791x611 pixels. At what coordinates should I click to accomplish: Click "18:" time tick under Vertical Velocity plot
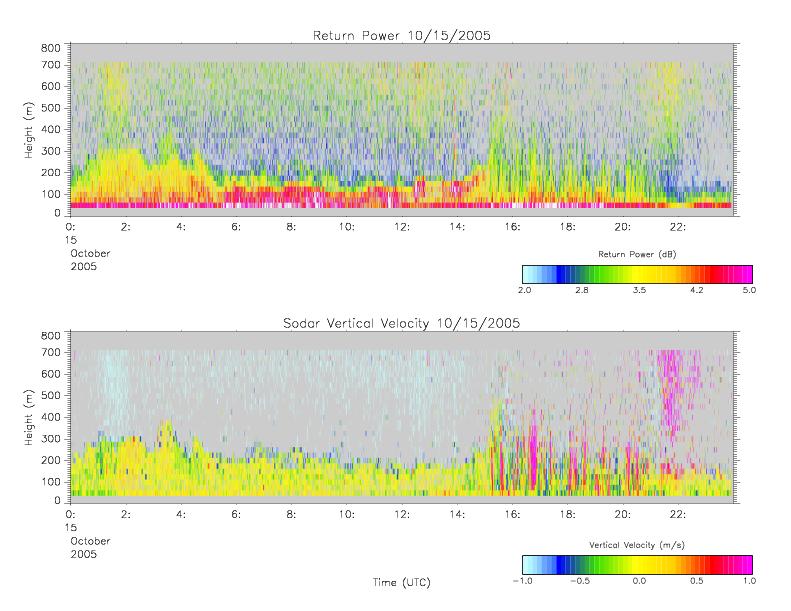click(x=568, y=515)
